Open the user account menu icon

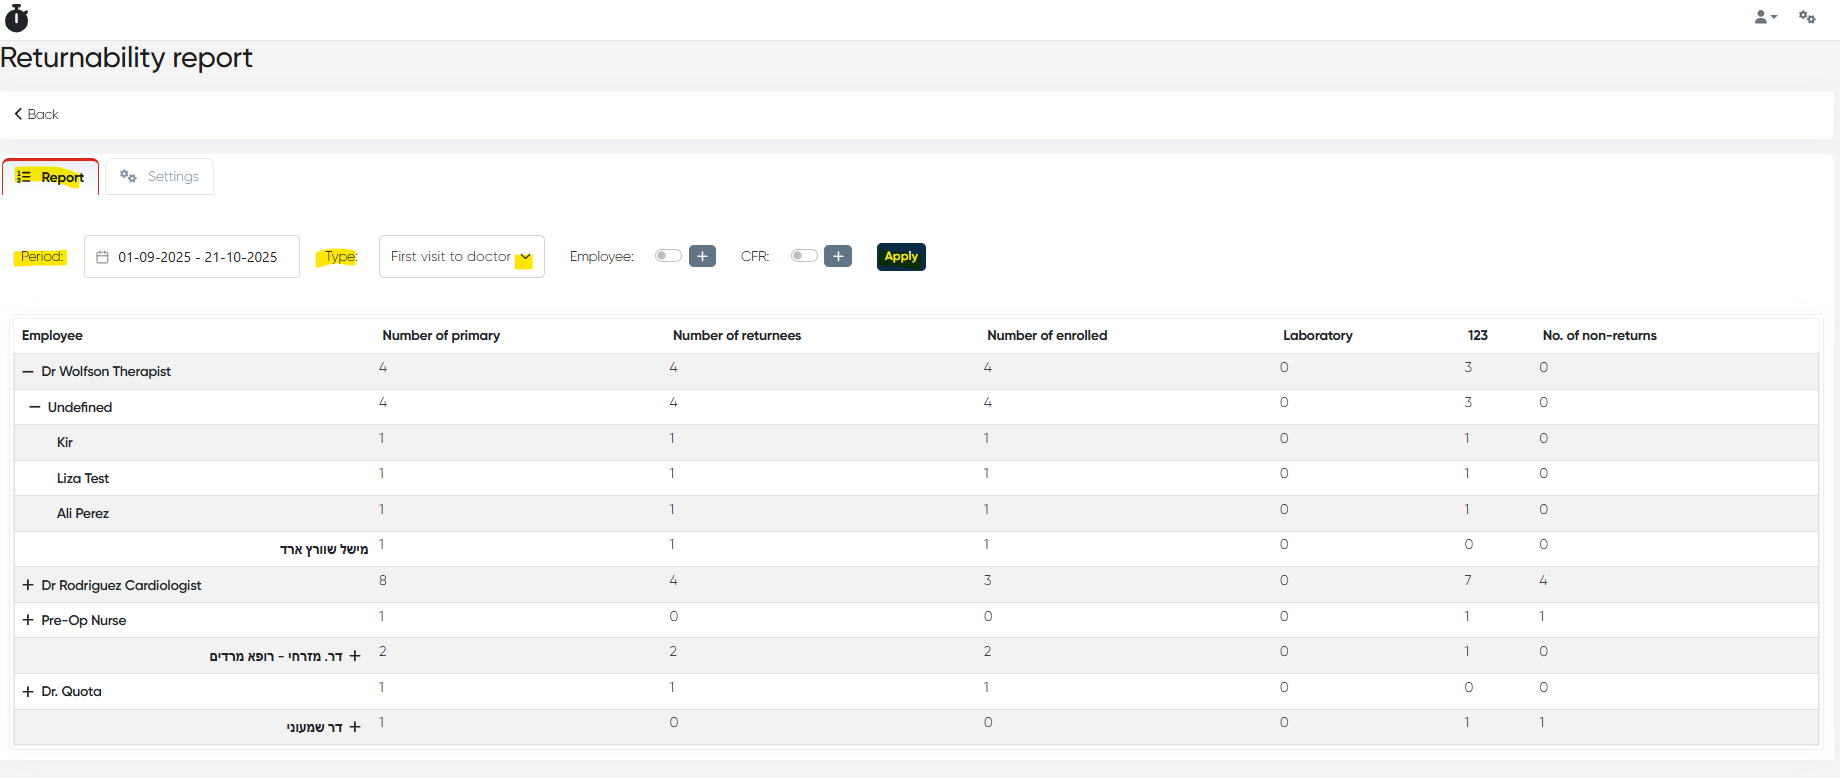pyautogui.click(x=1764, y=17)
